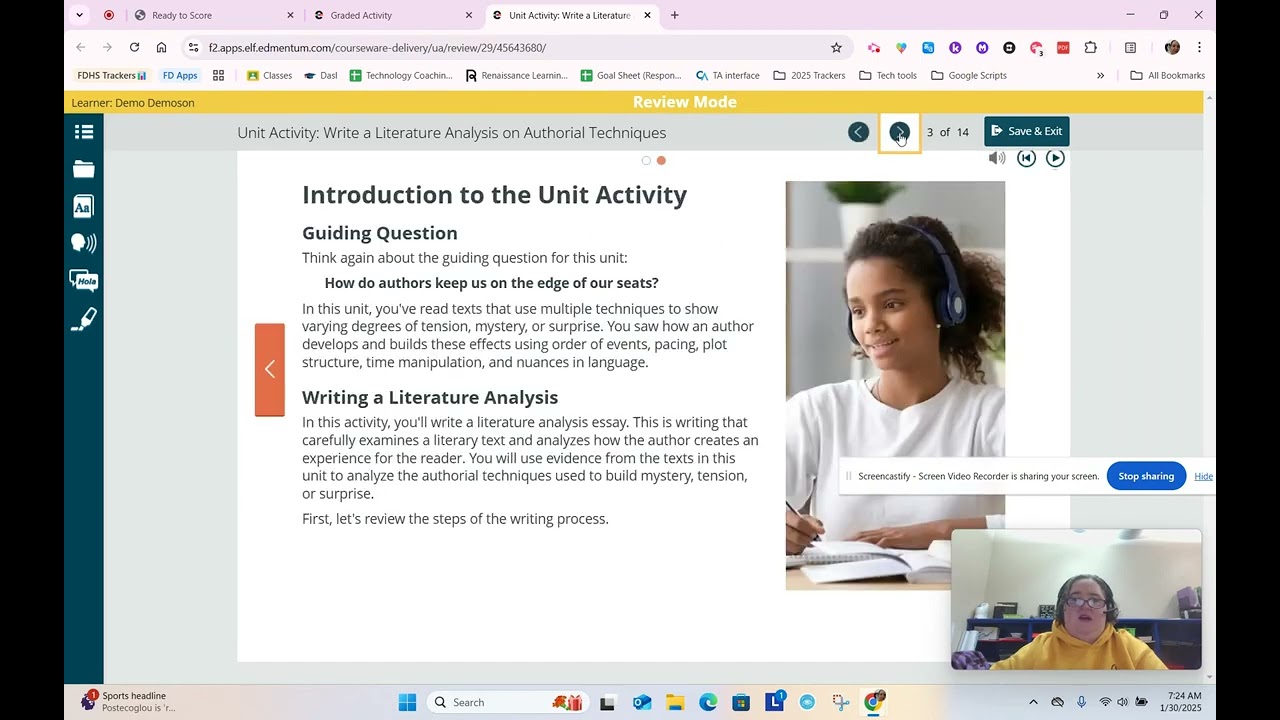Click Save & Exit button

[x=1027, y=131]
